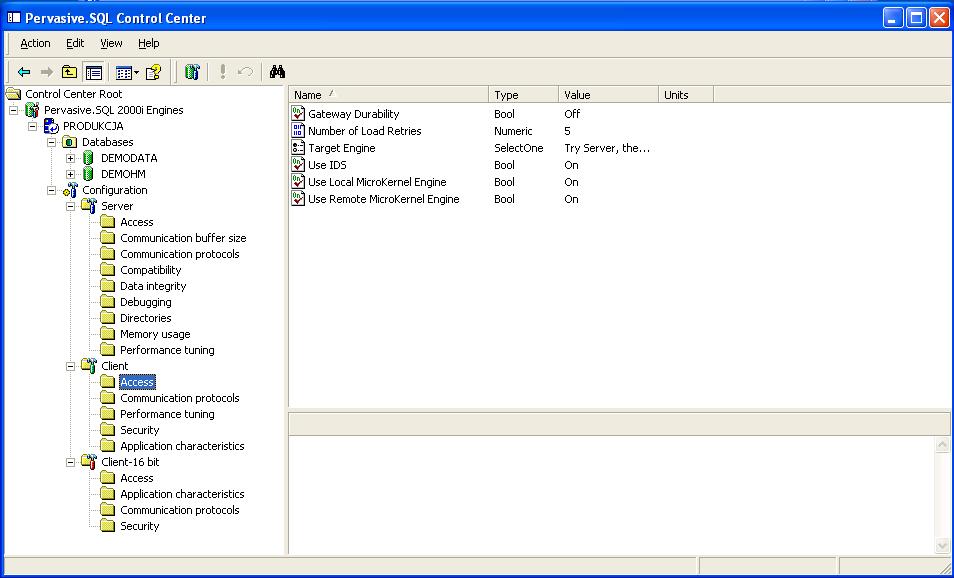Open the View menu

pos(111,43)
